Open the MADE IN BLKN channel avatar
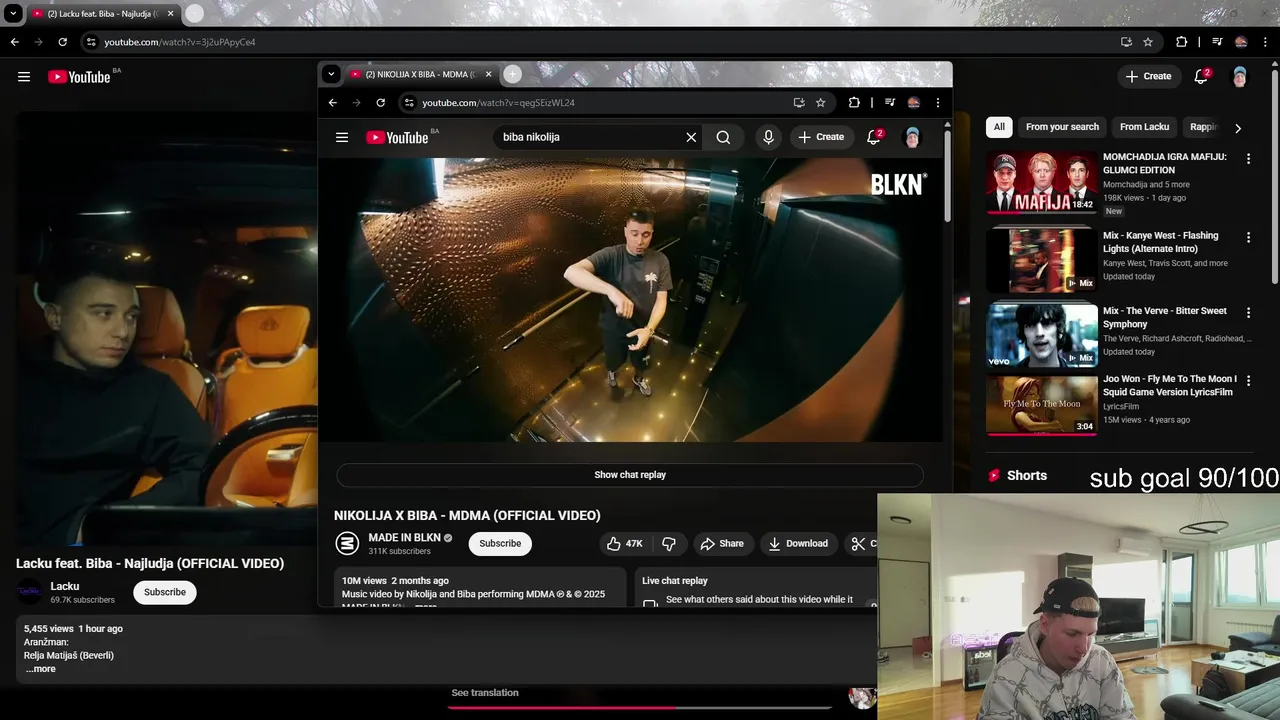1280x720 pixels. pyautogui.click(x=347, y=543)
